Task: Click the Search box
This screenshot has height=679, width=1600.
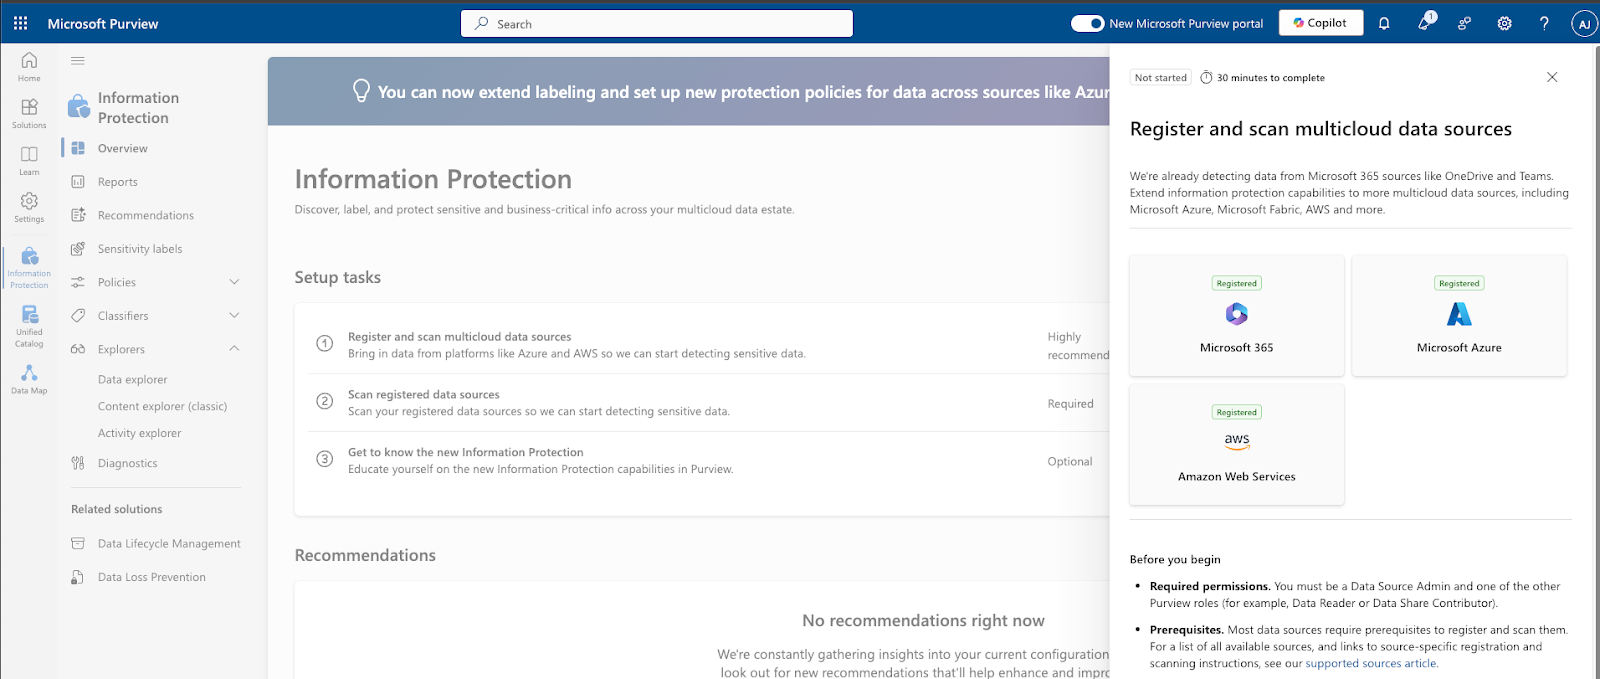Action: pos(657,23)
